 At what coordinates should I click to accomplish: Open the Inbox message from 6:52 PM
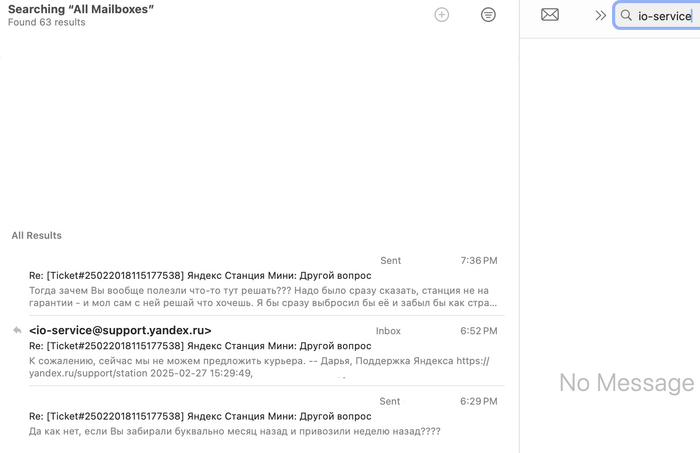(267, 351)
